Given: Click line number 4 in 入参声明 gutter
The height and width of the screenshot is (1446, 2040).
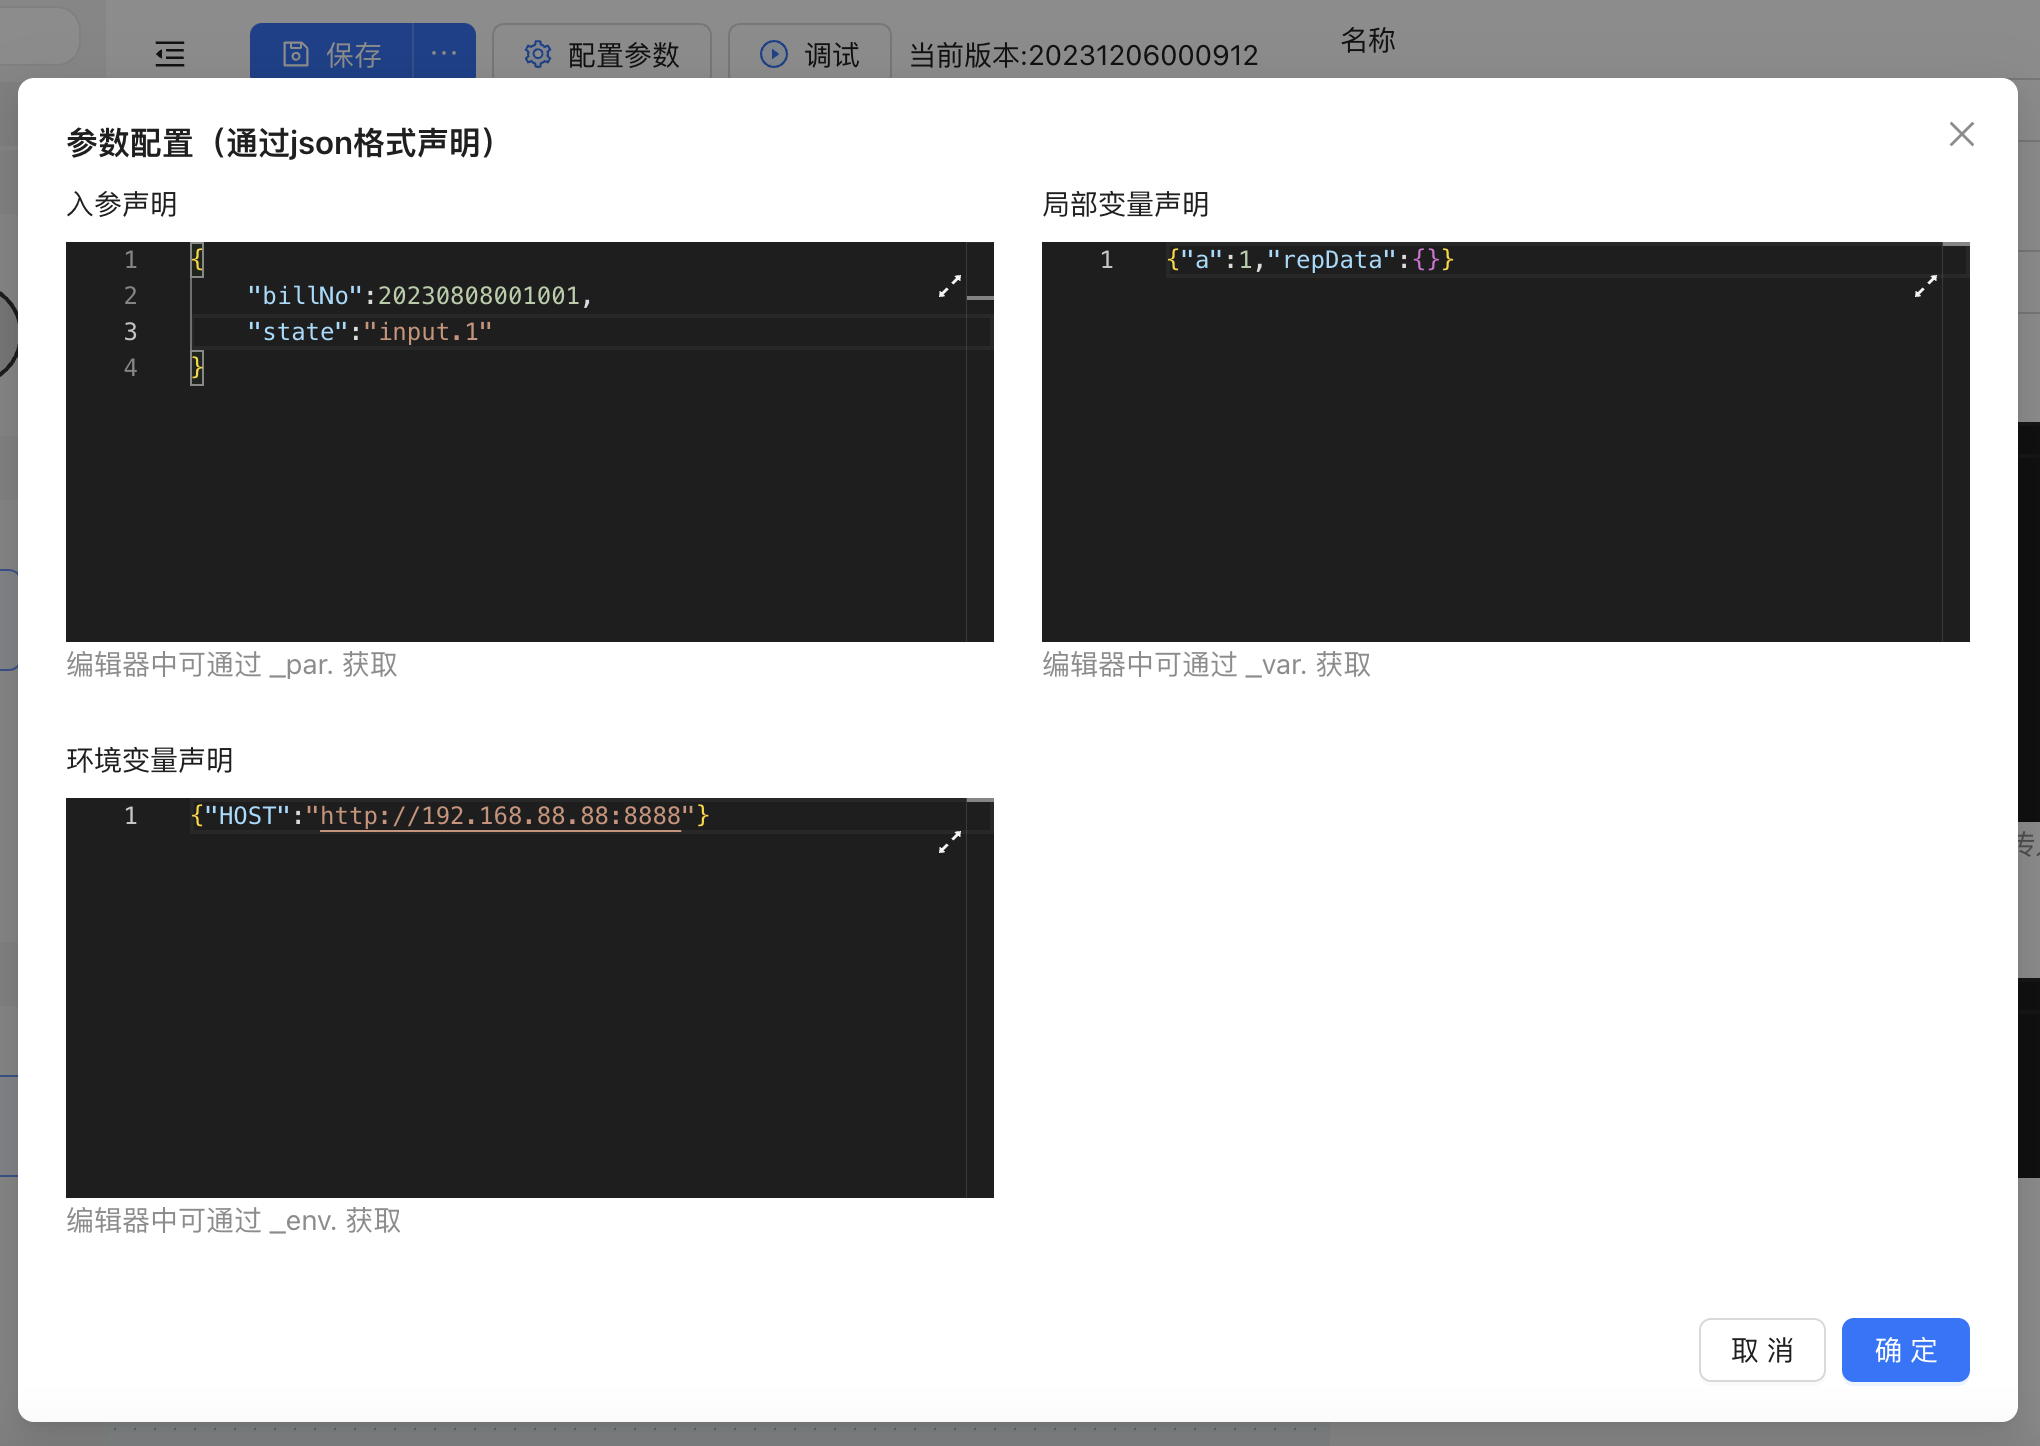Looking at the screenshot, I should 130,368.
